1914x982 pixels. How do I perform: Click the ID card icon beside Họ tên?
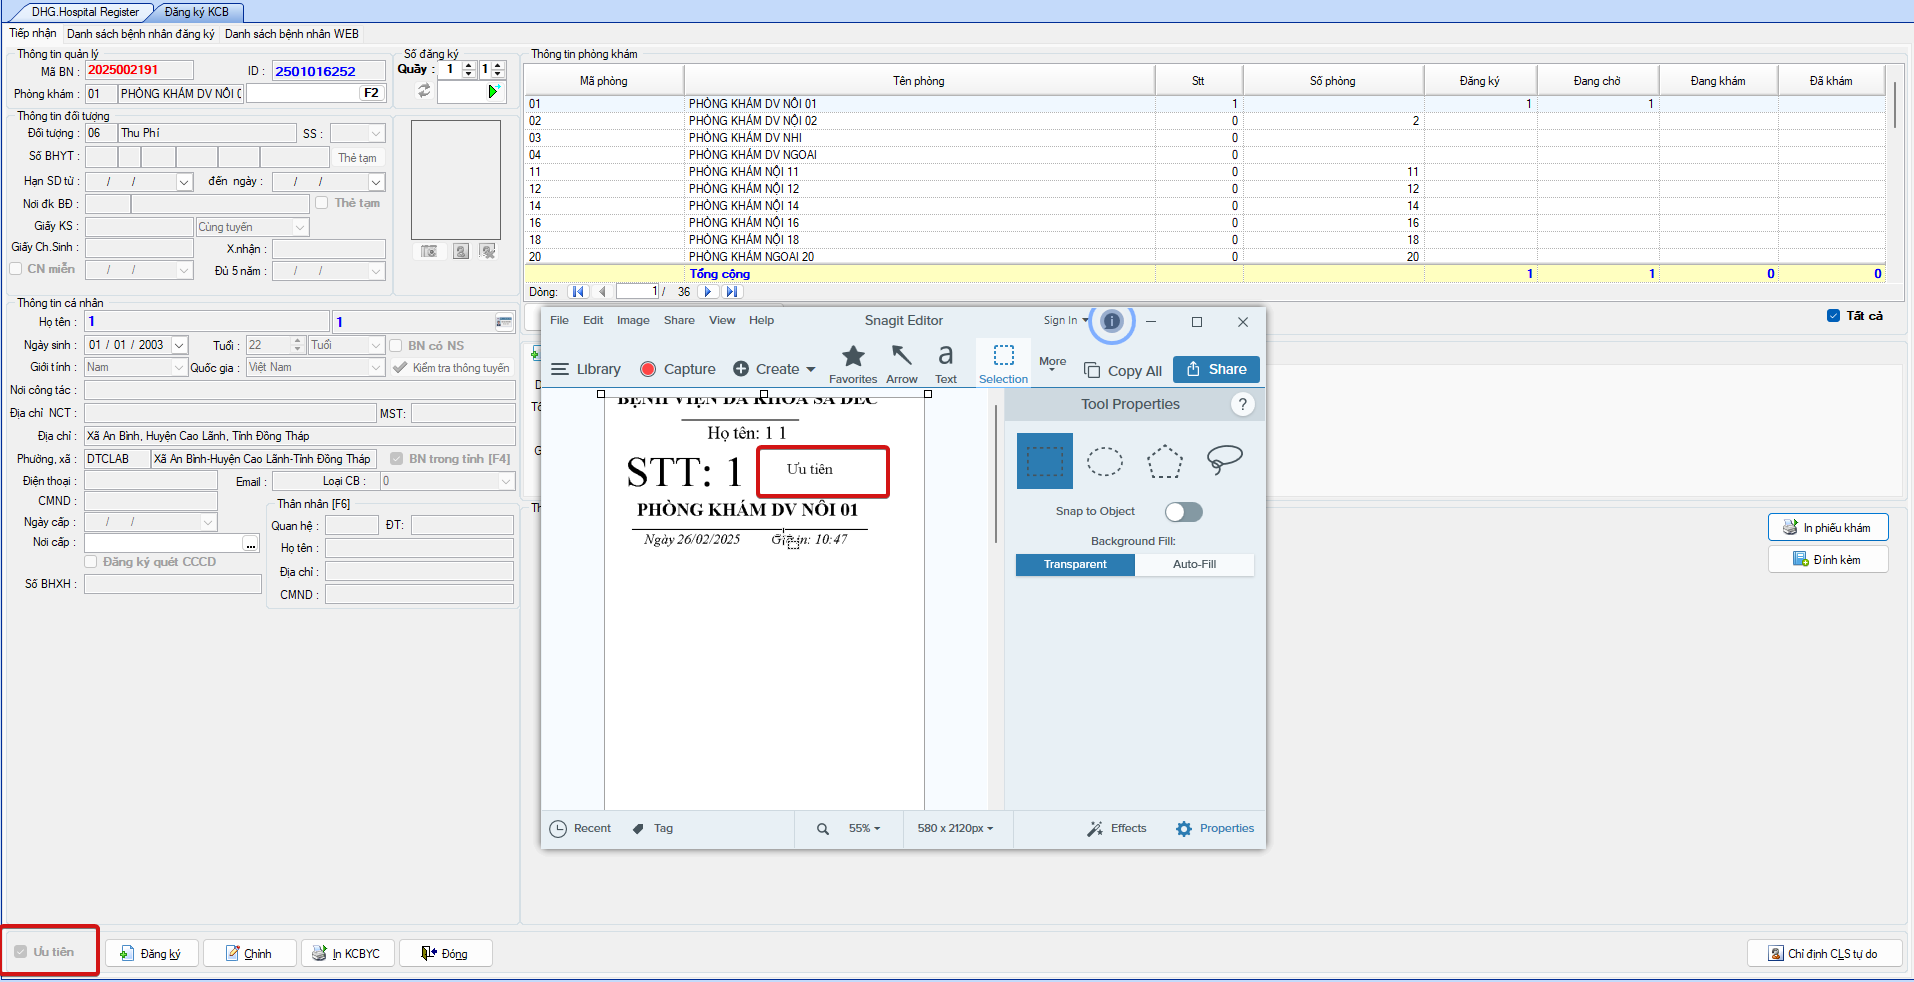(x=504, y=322)
